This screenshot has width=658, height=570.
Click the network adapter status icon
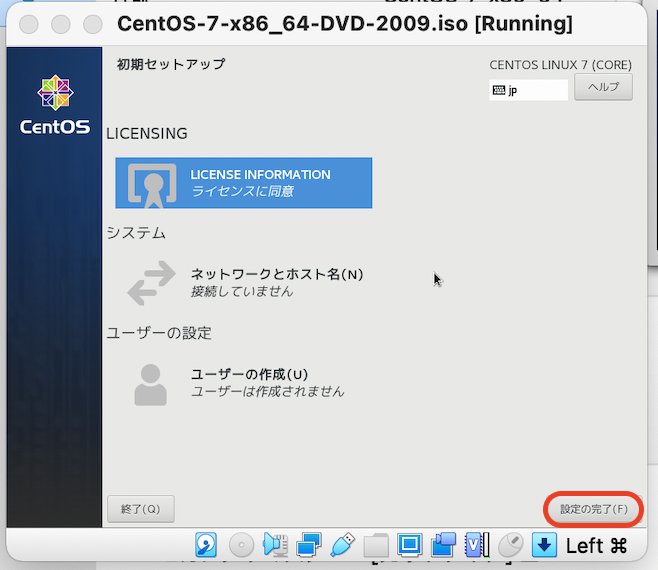tap(309, 545)
